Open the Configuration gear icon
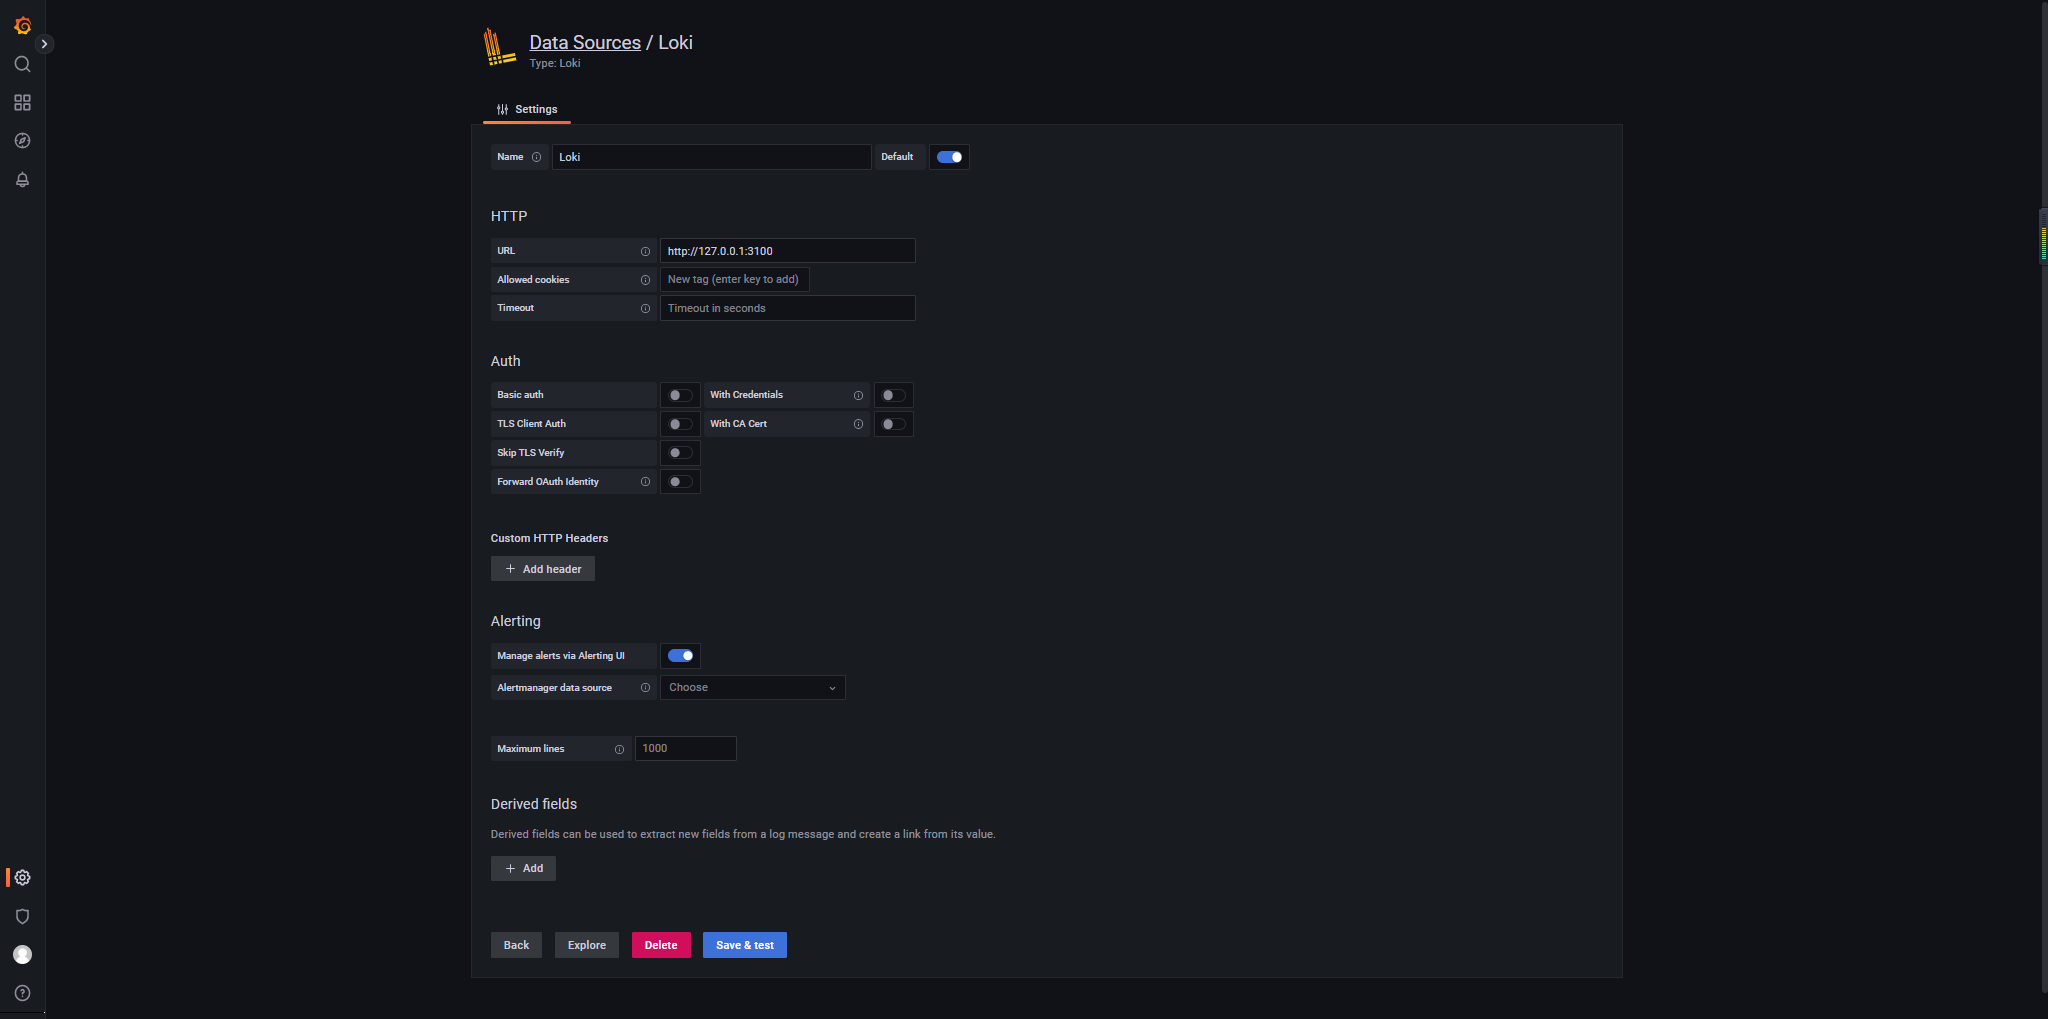Image resolution: width=2048 pixels, height=1019 pixels. click(22, 878)
